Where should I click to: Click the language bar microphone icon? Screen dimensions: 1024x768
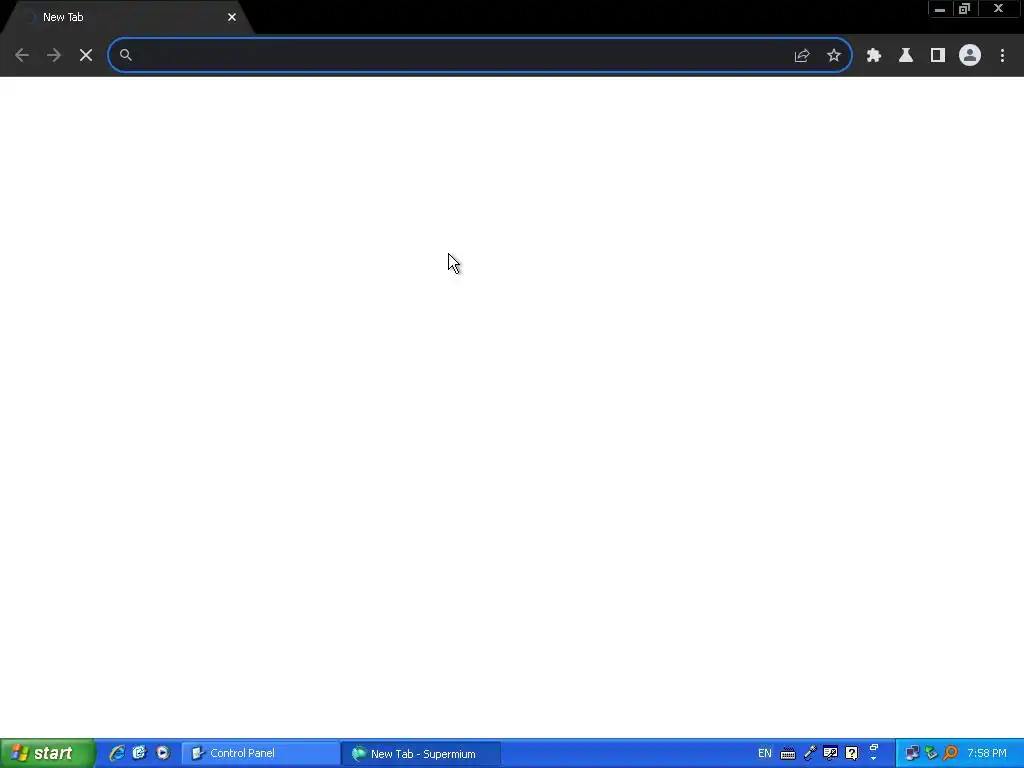(810, 754)
